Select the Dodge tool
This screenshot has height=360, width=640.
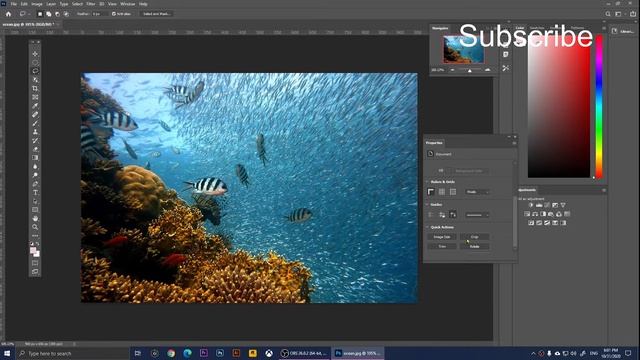coord(35,175)
